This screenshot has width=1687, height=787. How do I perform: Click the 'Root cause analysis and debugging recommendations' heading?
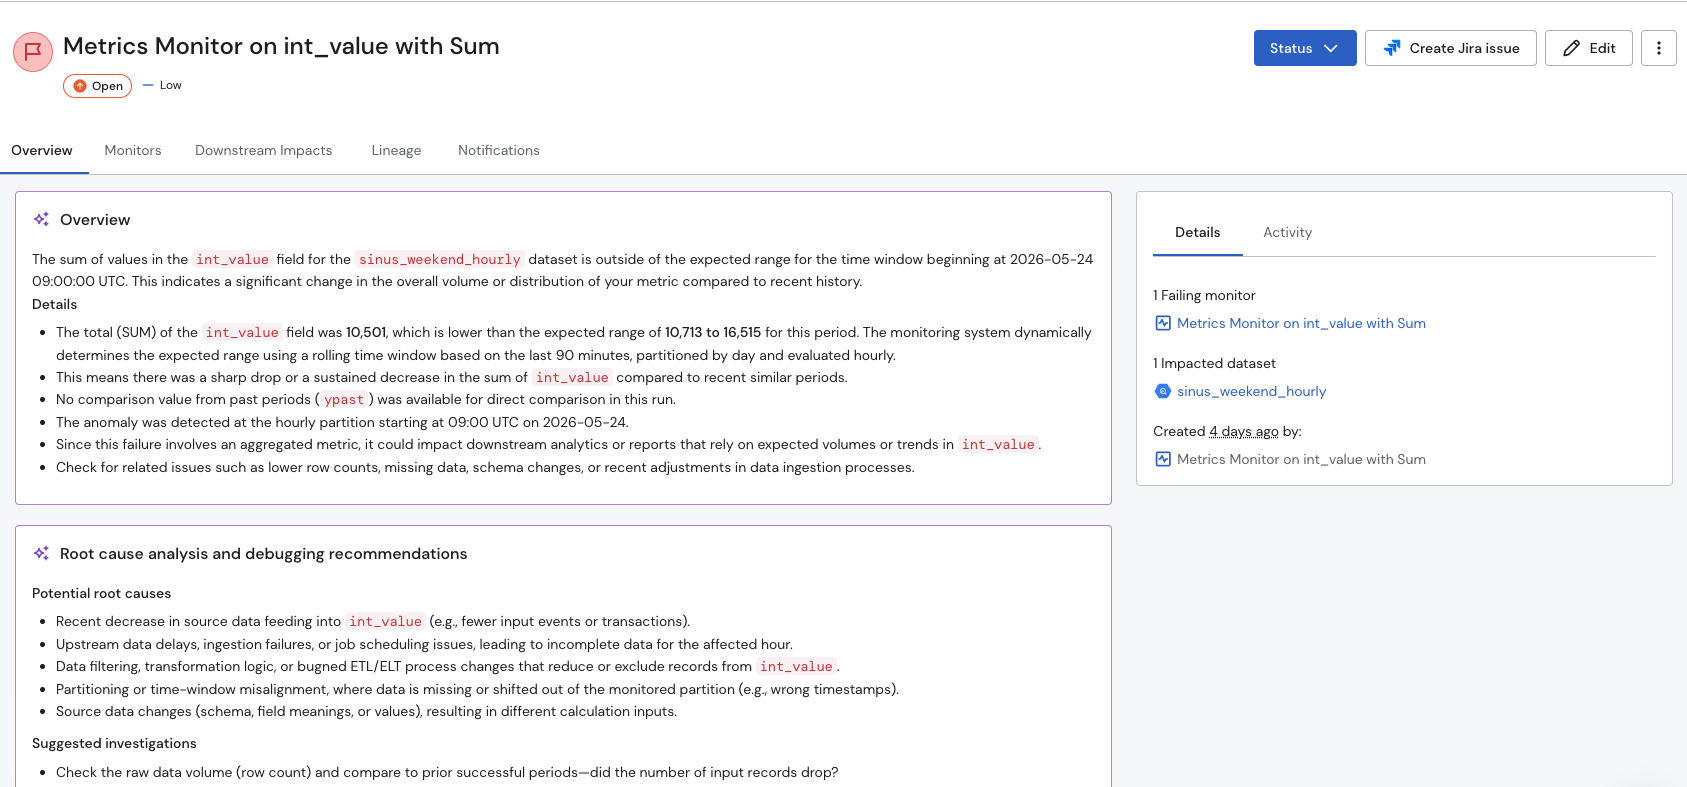[264, 554]
